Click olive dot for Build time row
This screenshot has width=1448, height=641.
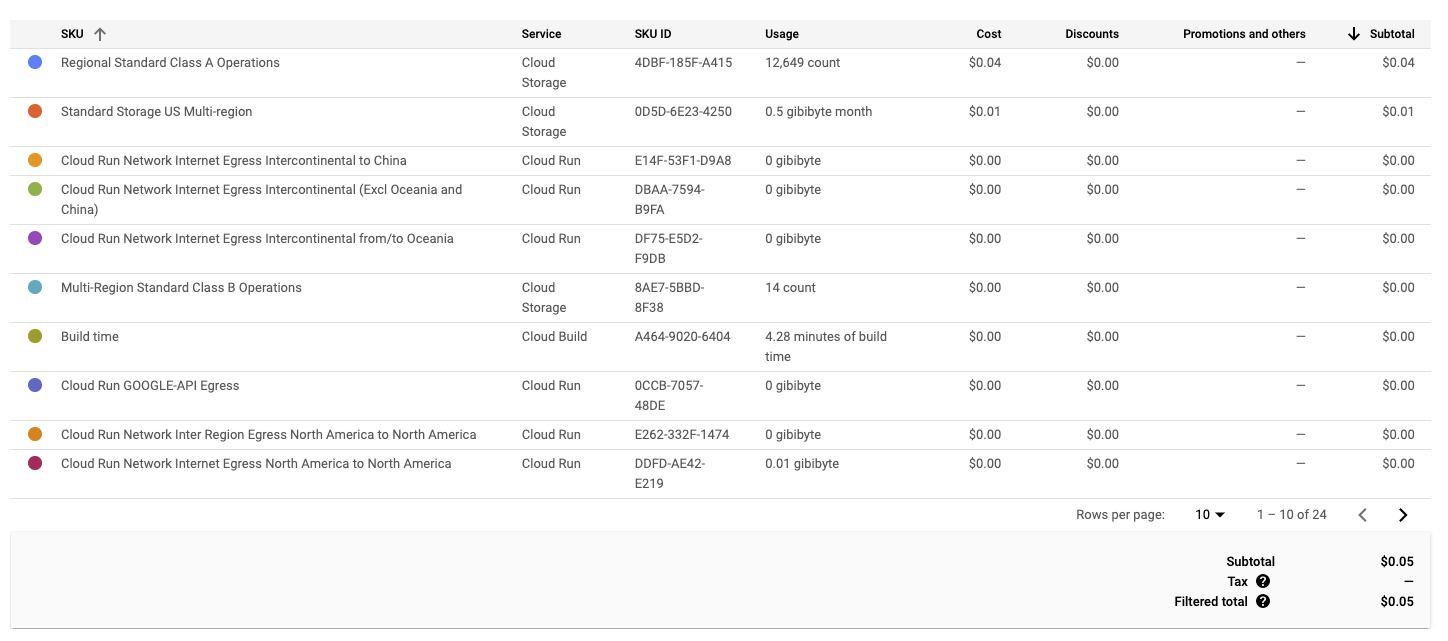(x=35, y=336)
